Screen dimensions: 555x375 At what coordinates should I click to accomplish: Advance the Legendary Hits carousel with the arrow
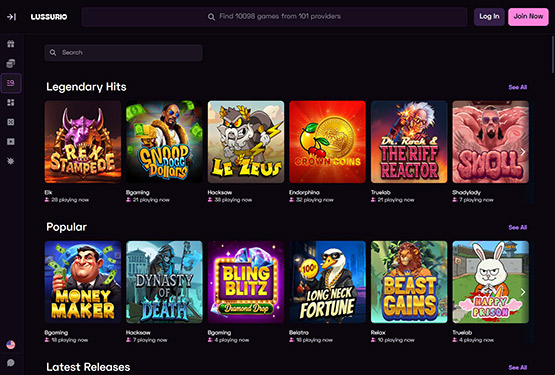(523, 152)
